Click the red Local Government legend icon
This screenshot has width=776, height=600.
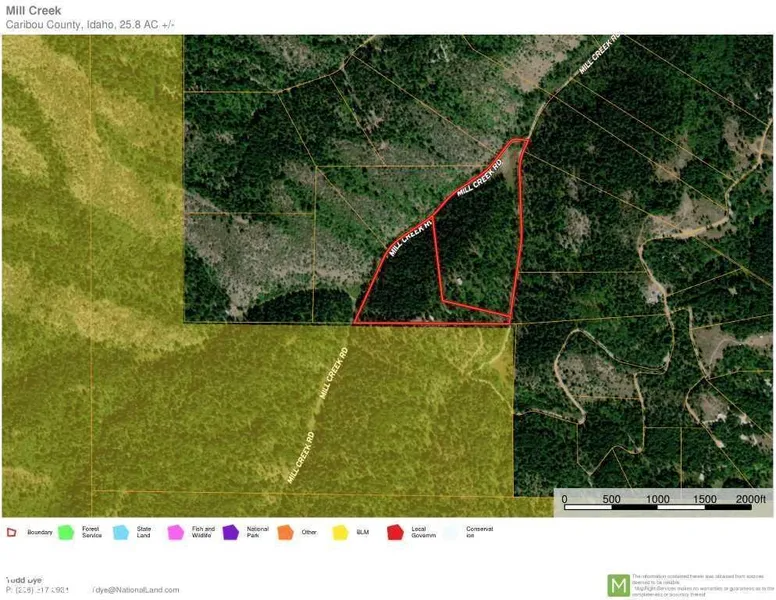pyautogui.click(x=394, y=532)
